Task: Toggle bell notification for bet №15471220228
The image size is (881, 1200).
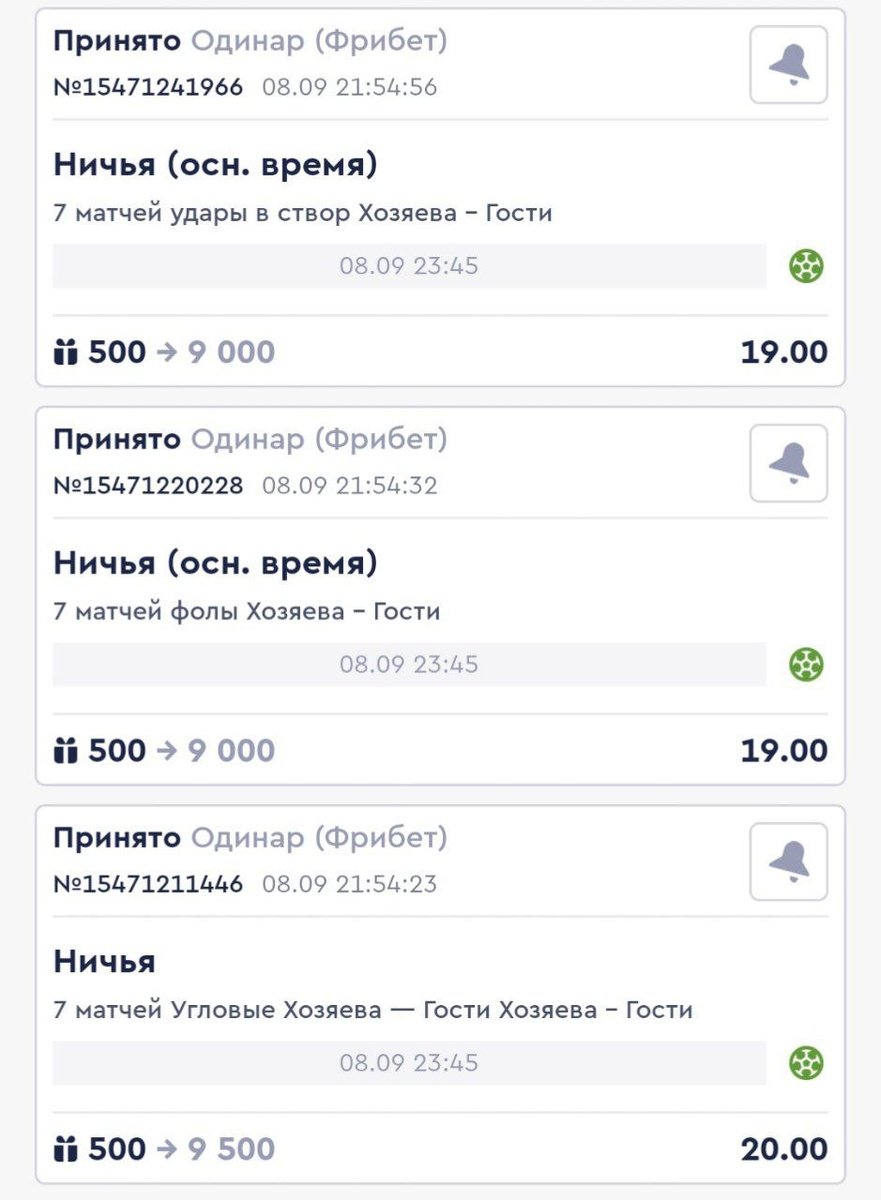Action: [789, 463]
